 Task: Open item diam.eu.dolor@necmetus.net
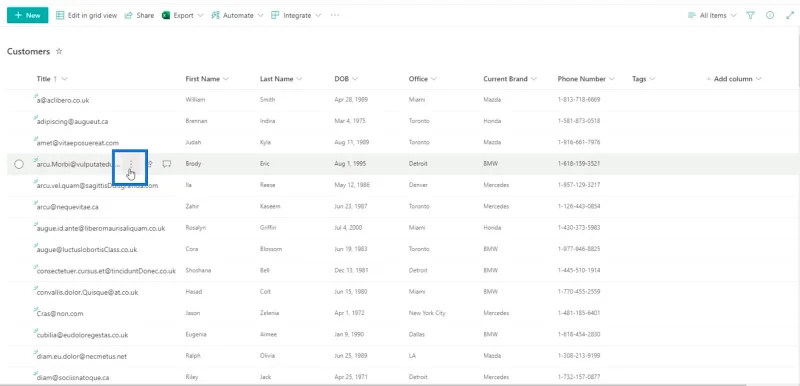tap(82, 356)
